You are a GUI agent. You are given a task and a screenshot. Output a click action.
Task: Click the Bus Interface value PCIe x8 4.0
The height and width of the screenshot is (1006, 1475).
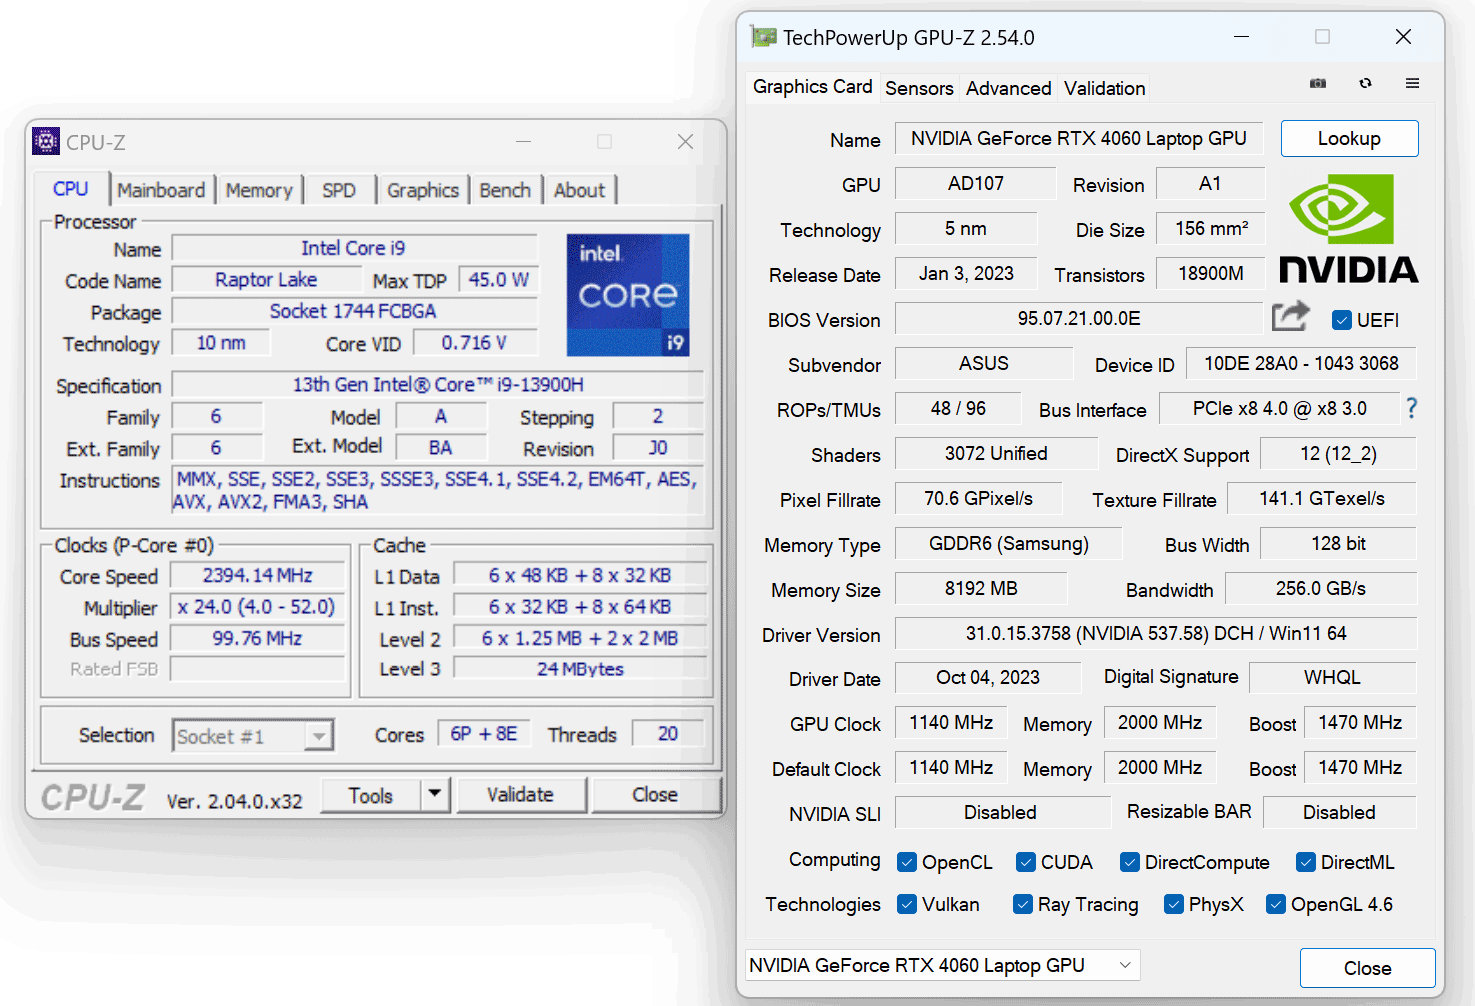click(x=1280, y=408)
